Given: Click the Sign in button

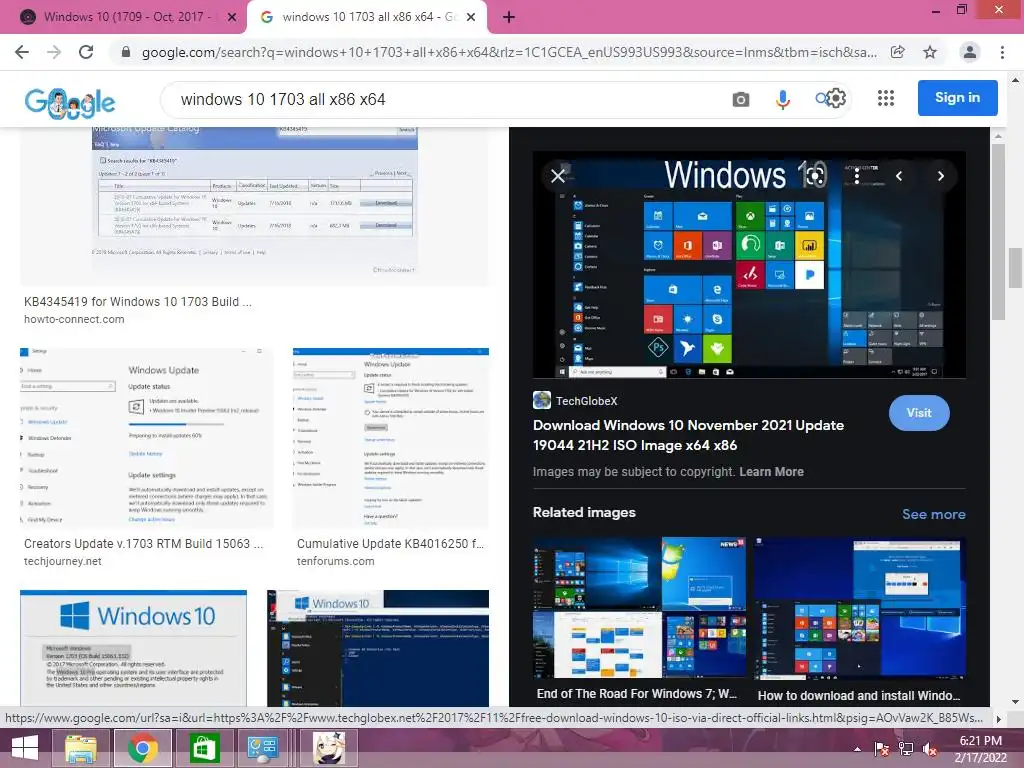Looking at the screenshot, I should tap(957, 97).
